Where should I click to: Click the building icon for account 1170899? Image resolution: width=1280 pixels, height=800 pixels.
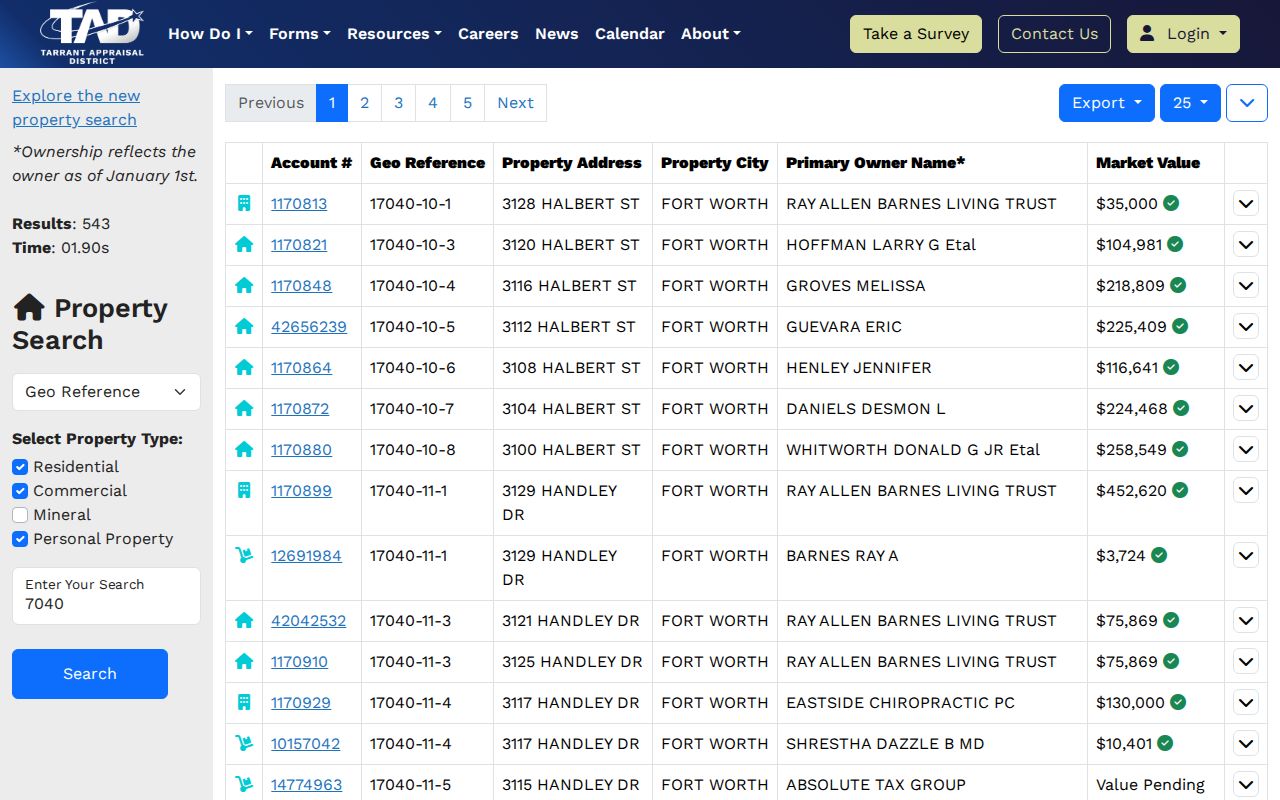[244, 490]
